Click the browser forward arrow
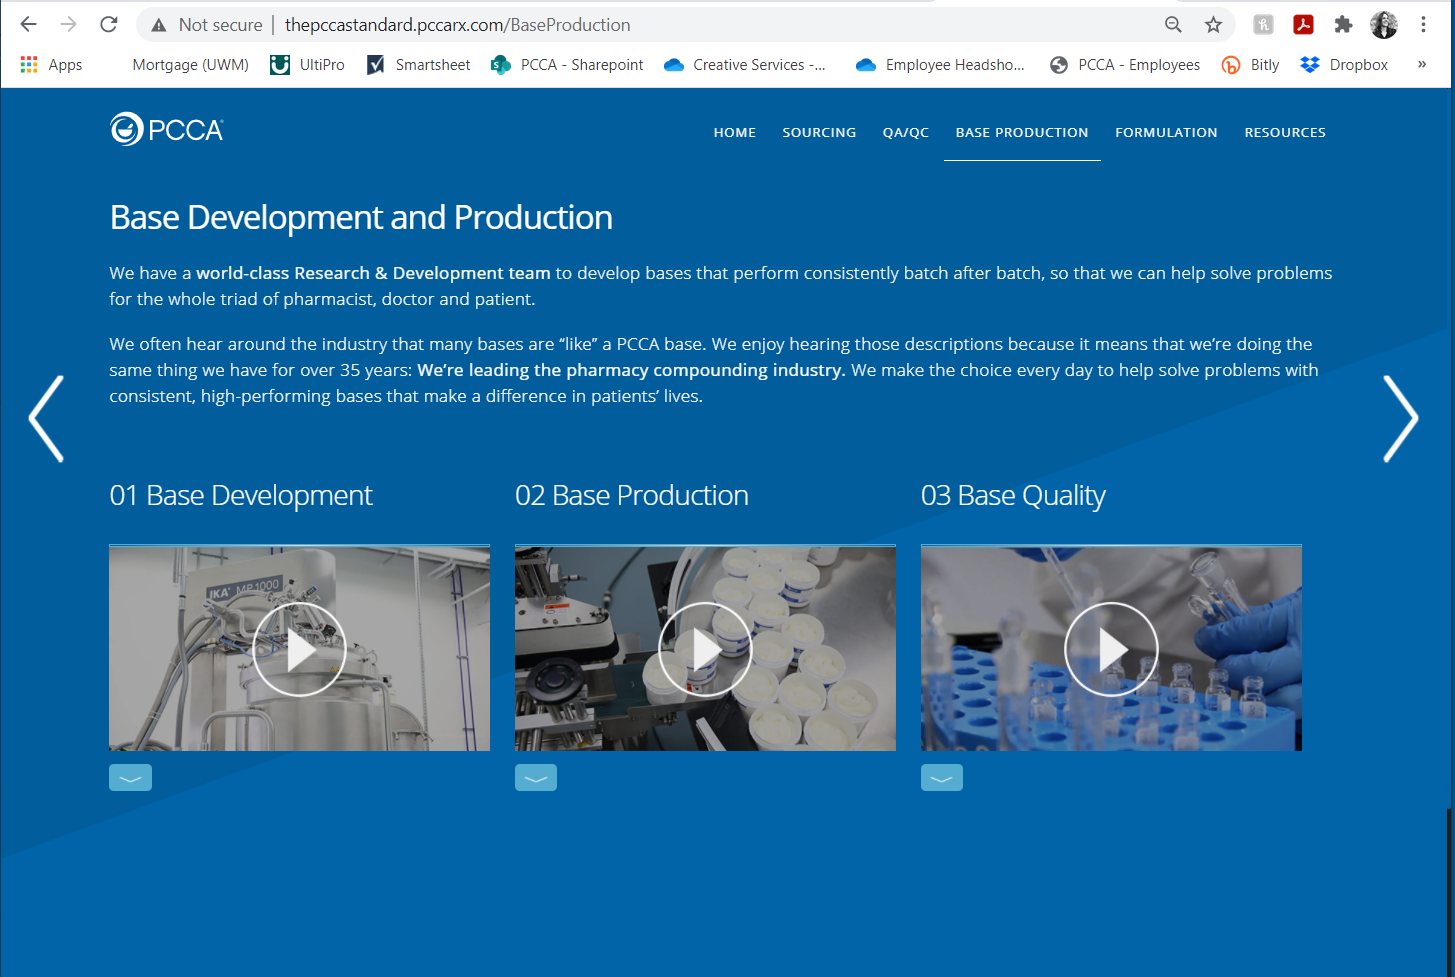The image size is (1455, 977). pos(68,25)
